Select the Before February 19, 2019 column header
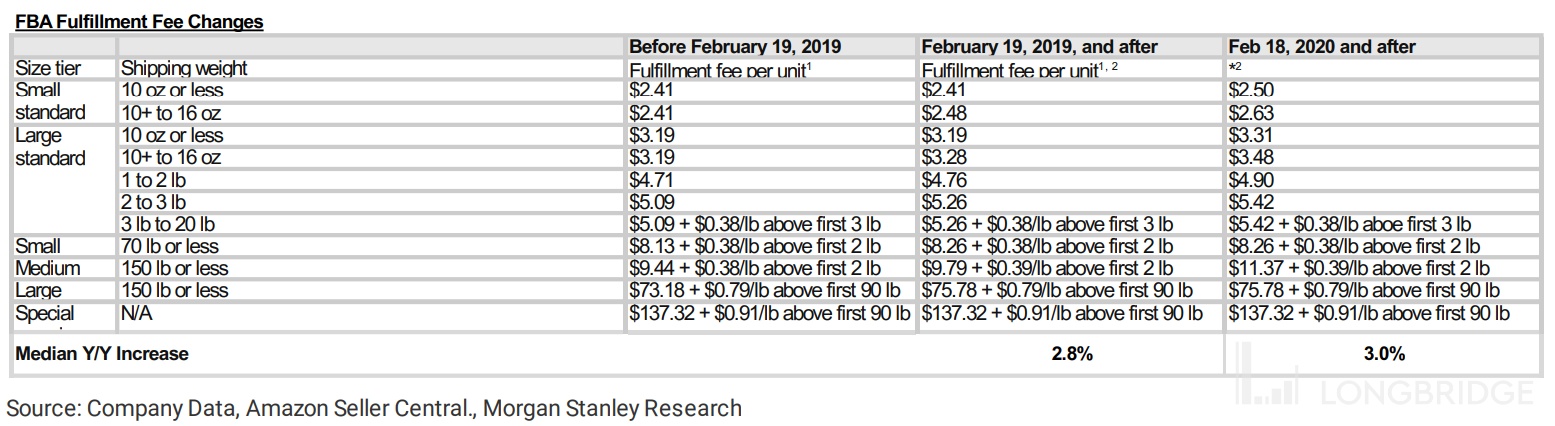 pyautogui.click(x=735, y=47)
